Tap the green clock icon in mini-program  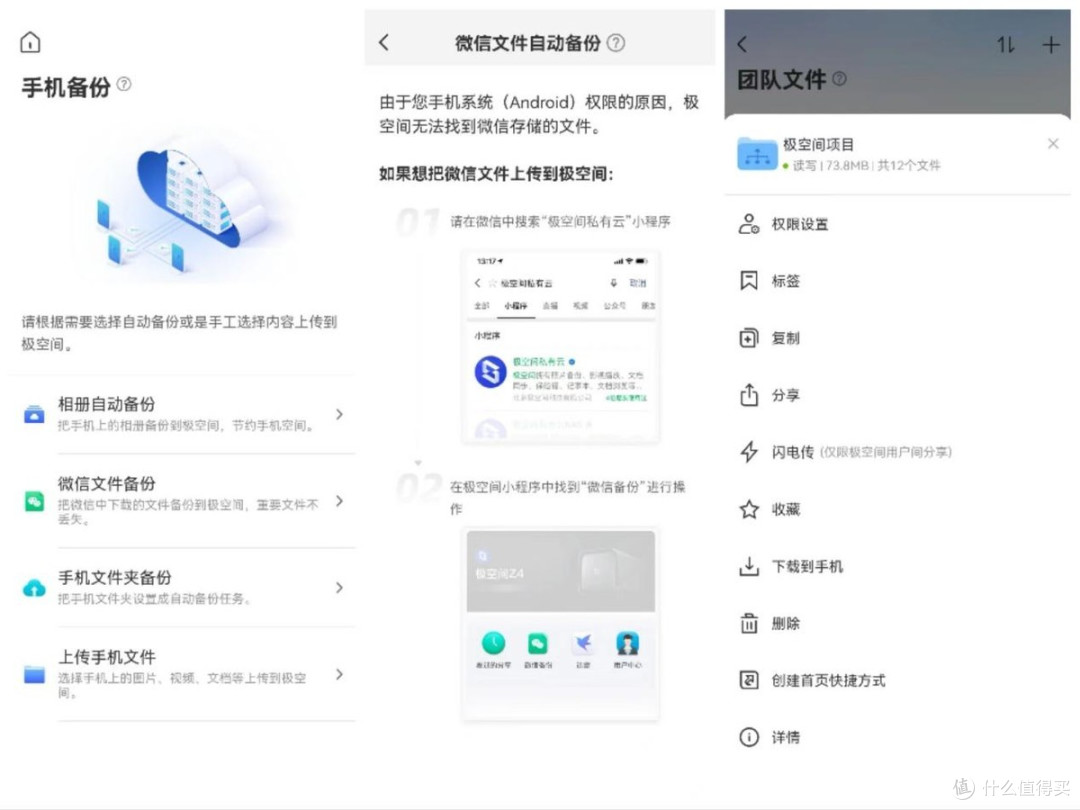pyautogui.click(x=493, y=643)
